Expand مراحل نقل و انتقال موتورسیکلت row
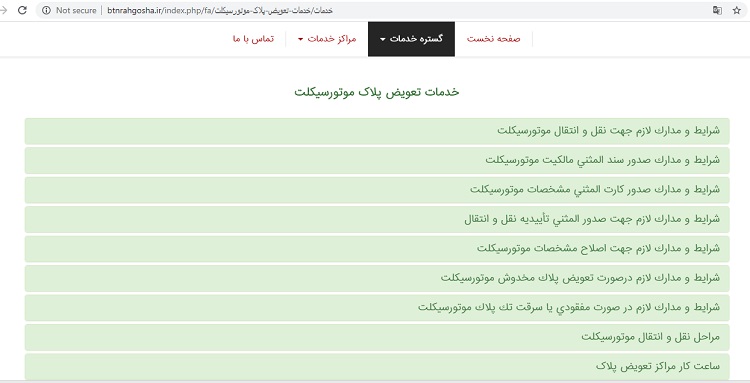 click(x=377, y=337)
